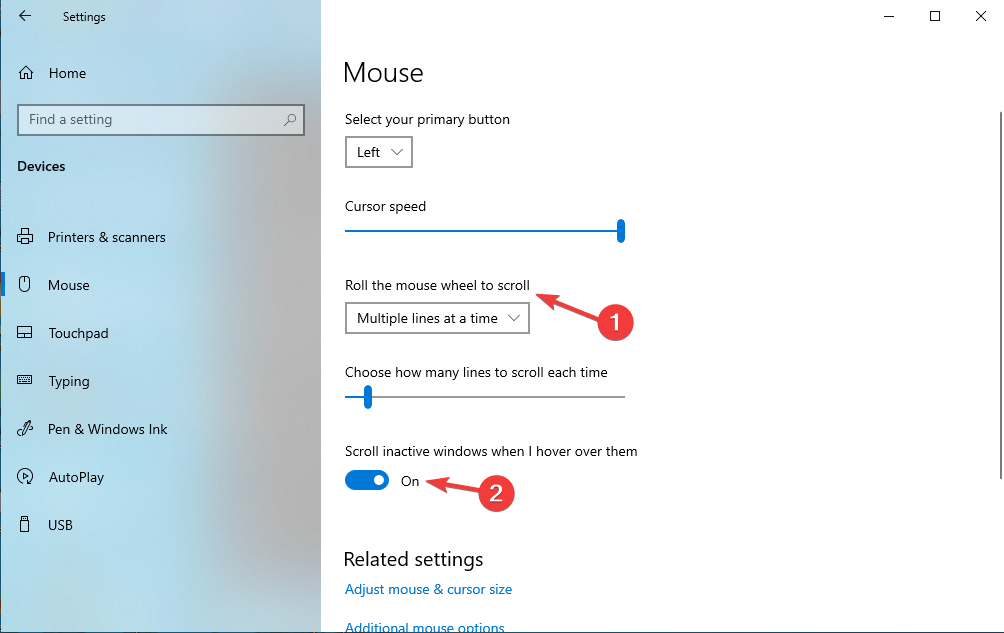Click the AutoPlay icon

(x=25, y=476)
